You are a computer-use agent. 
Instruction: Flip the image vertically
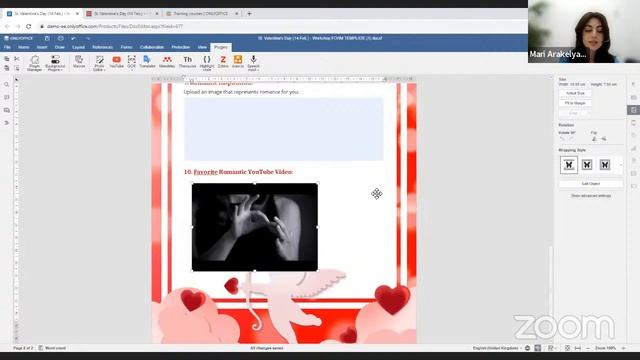pos(604,139)
